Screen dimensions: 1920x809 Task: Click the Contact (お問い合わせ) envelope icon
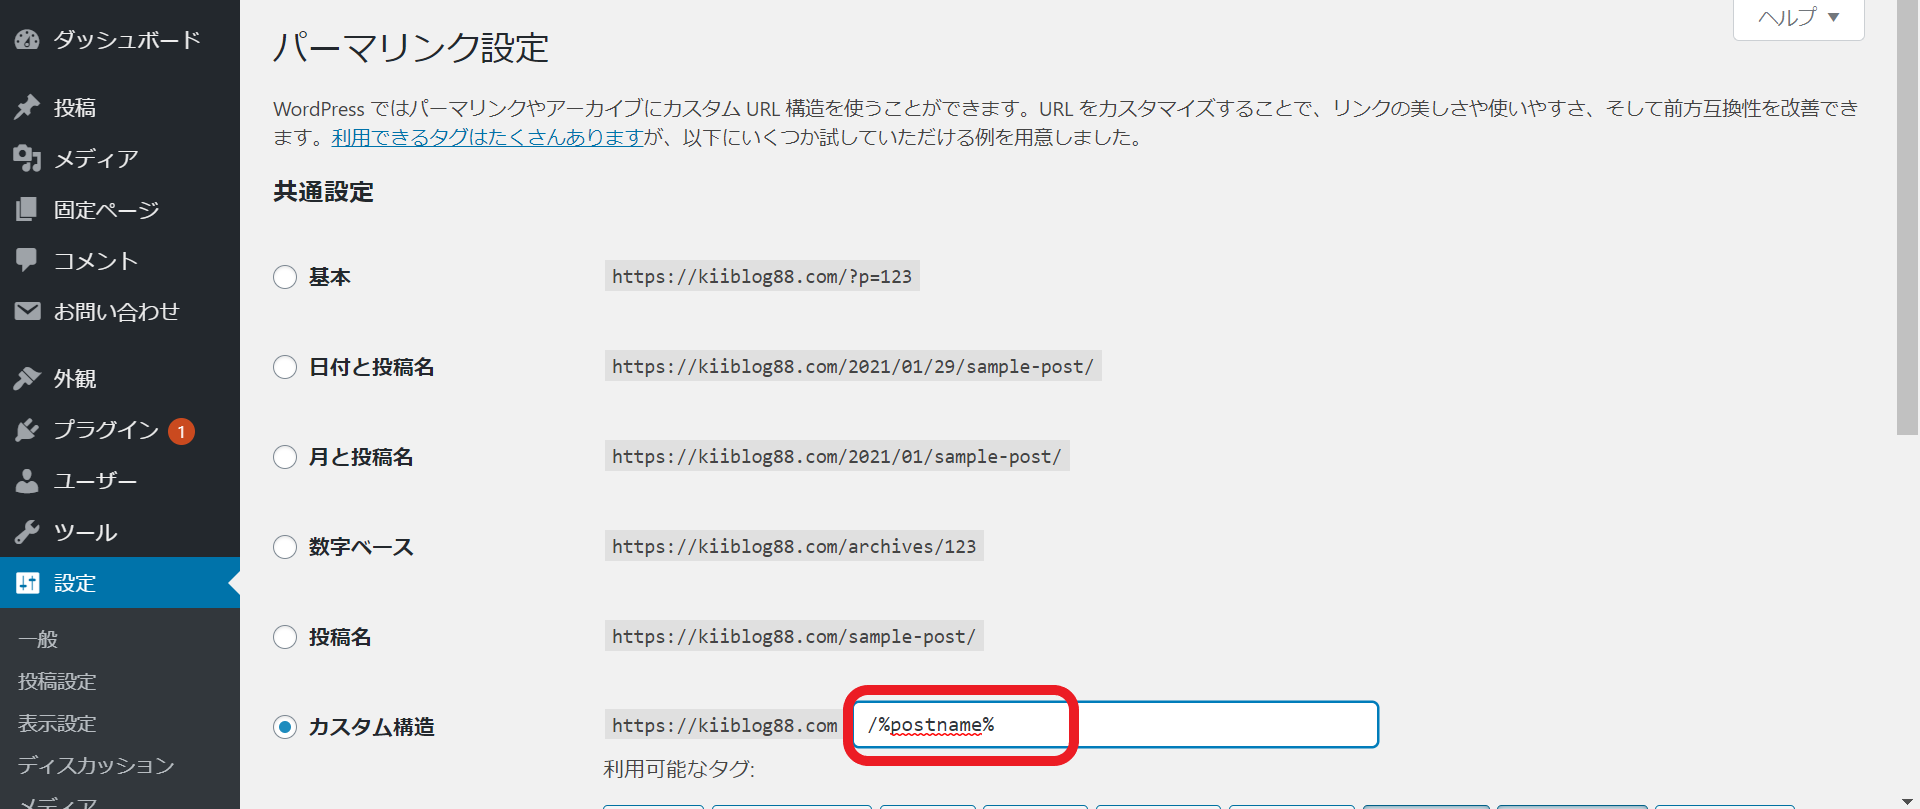(x=27, y=311)
